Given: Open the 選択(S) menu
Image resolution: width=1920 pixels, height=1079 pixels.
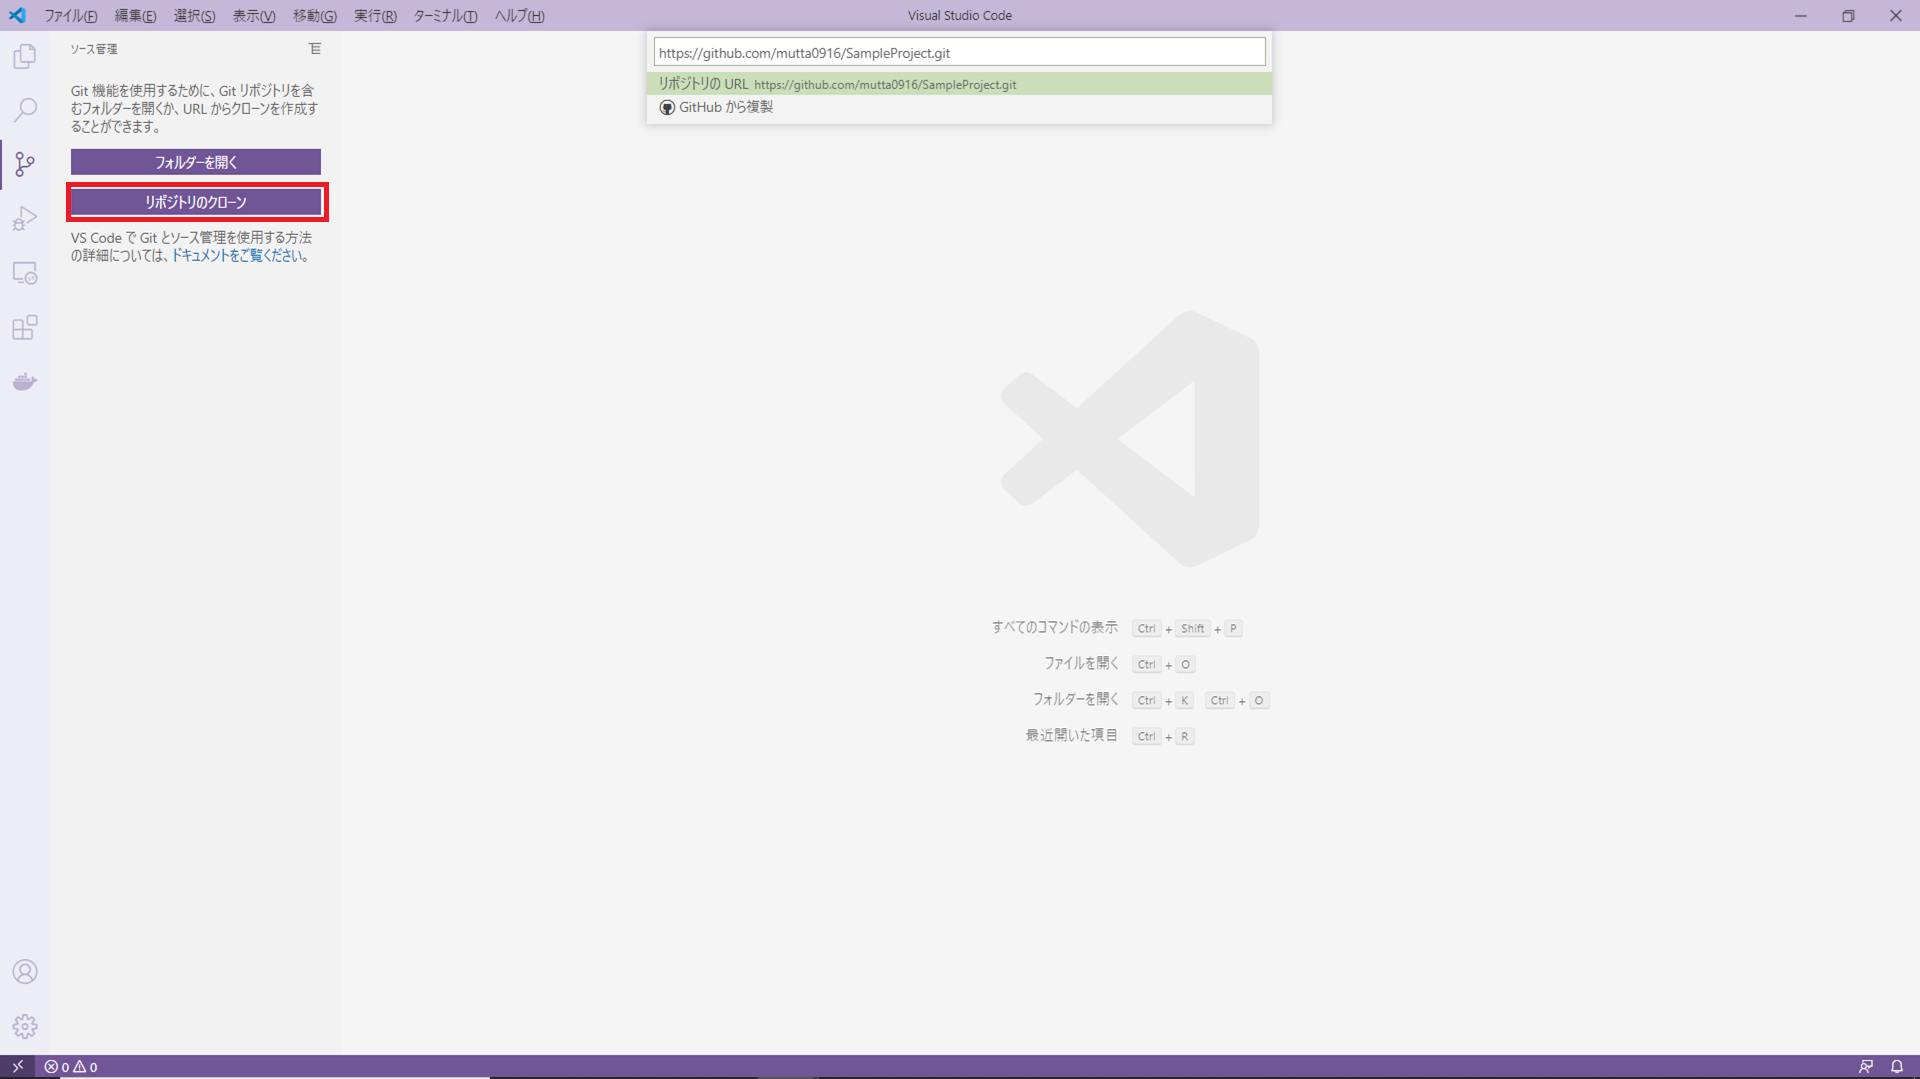Looking at the screenshot, I should pyautogui.click(x=194, y=16).
